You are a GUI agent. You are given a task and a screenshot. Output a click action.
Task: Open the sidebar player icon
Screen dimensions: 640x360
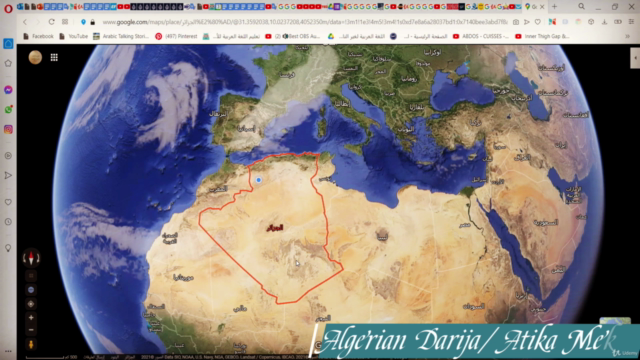click(8, 156)
